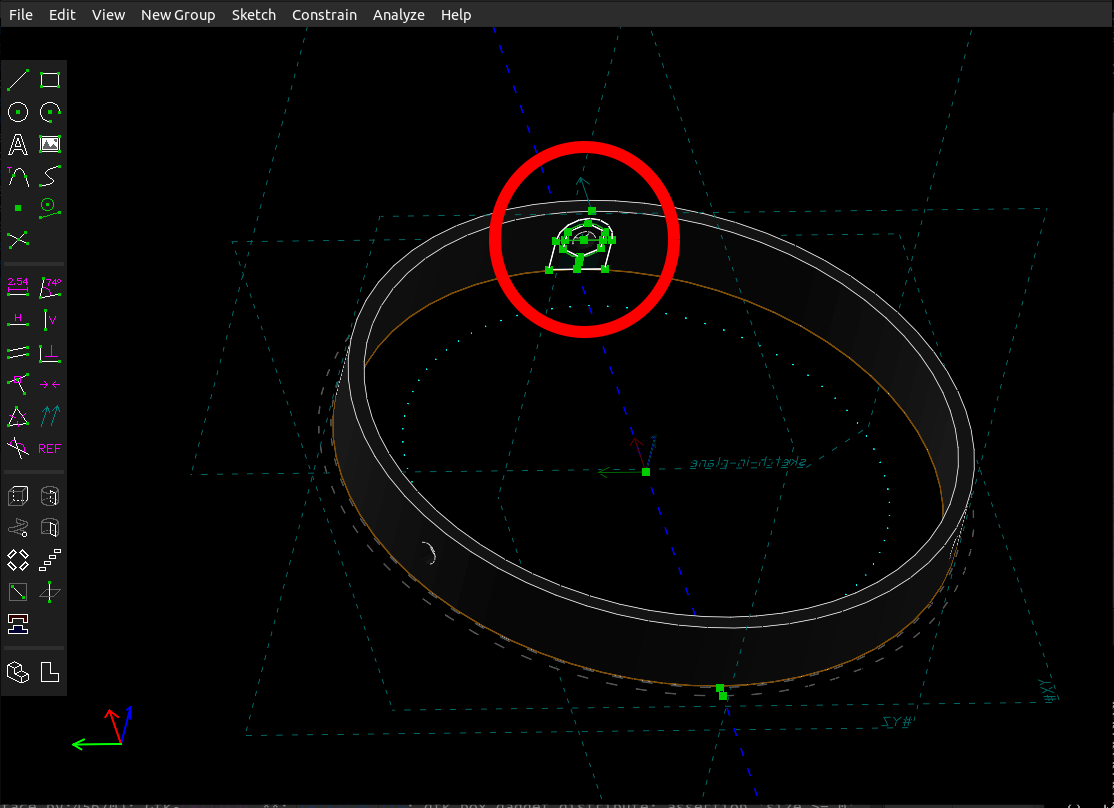
Task: Apply the perpendicular constraint
Action: pos(49,352)
